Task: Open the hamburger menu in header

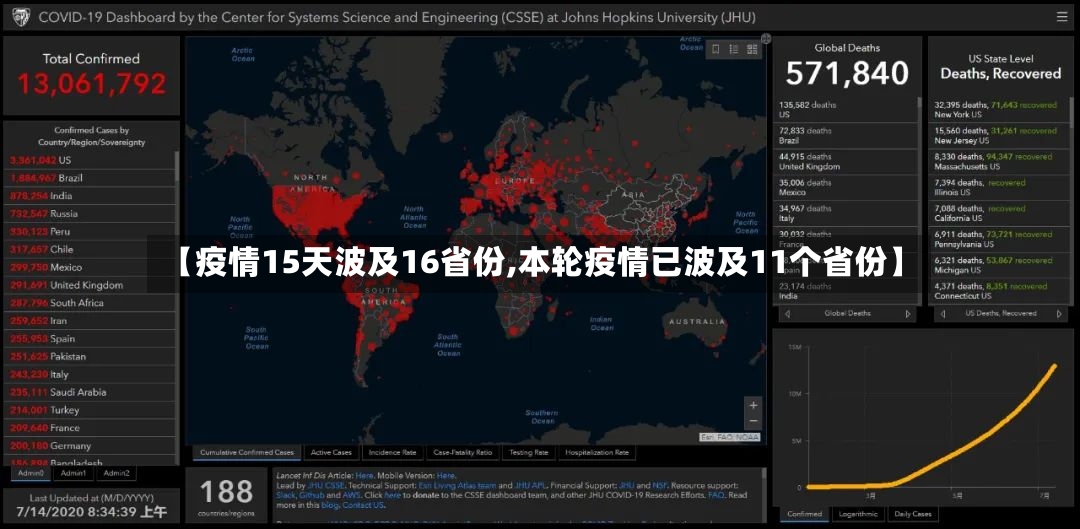Action: pos(1063,17)
